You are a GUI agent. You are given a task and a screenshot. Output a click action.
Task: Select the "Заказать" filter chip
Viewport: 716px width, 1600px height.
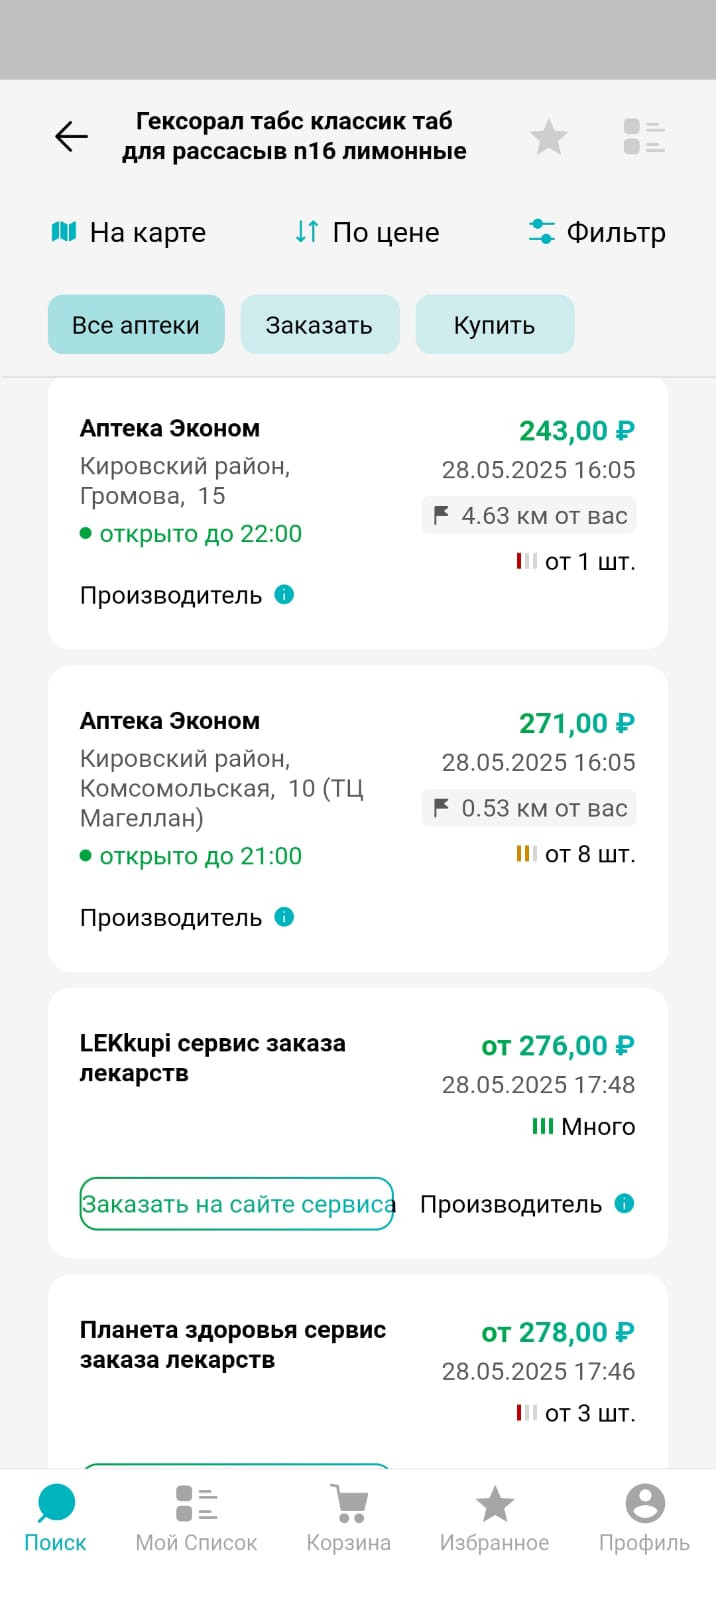click(320, 324)
